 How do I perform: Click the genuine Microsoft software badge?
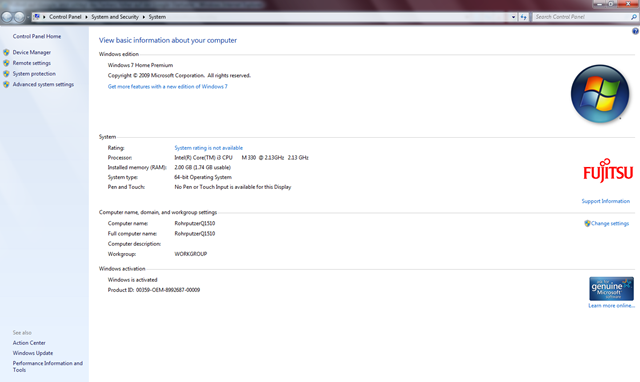coord(611,289)
